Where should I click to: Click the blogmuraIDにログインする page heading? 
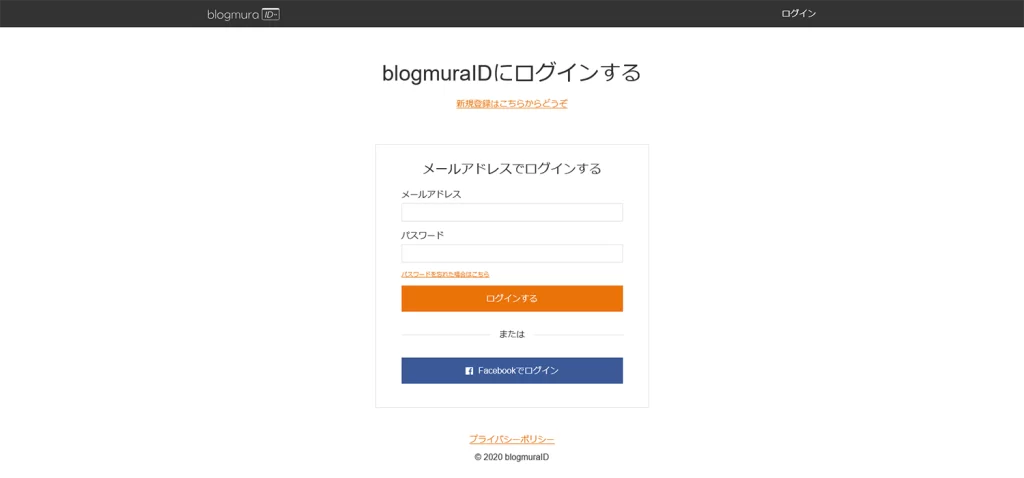click(512, 72)
